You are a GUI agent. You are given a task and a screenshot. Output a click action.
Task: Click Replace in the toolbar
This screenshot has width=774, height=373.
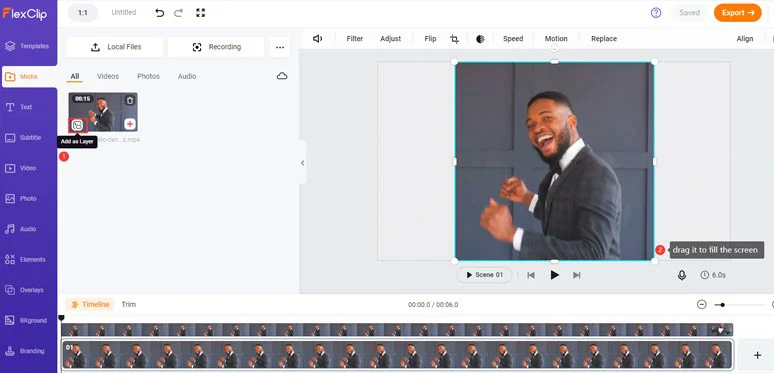[604, 38]
